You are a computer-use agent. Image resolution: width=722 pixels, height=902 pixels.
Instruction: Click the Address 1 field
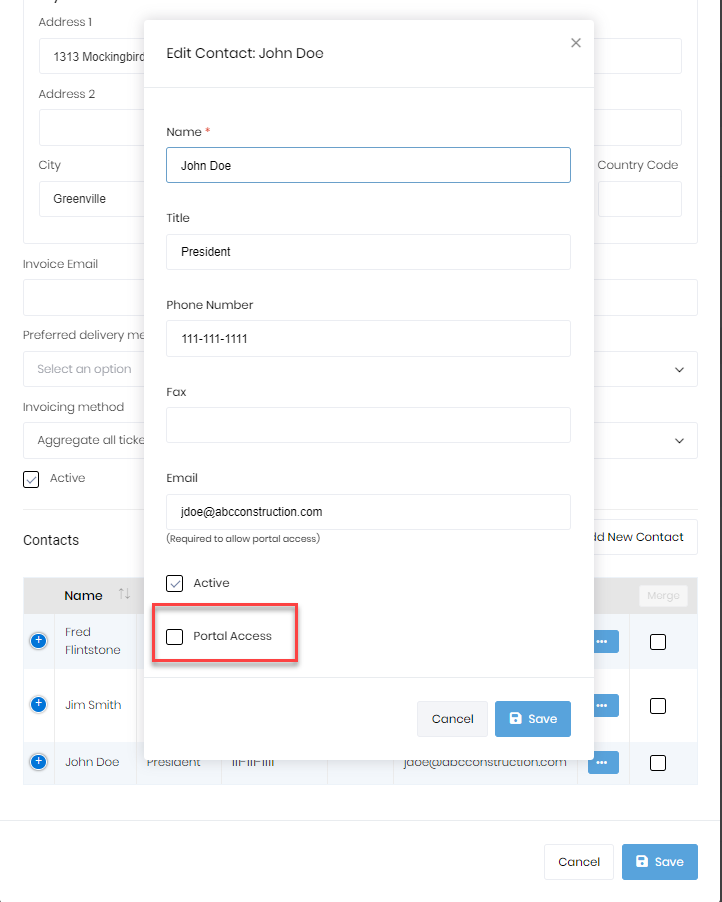click(x=91, y=56)
